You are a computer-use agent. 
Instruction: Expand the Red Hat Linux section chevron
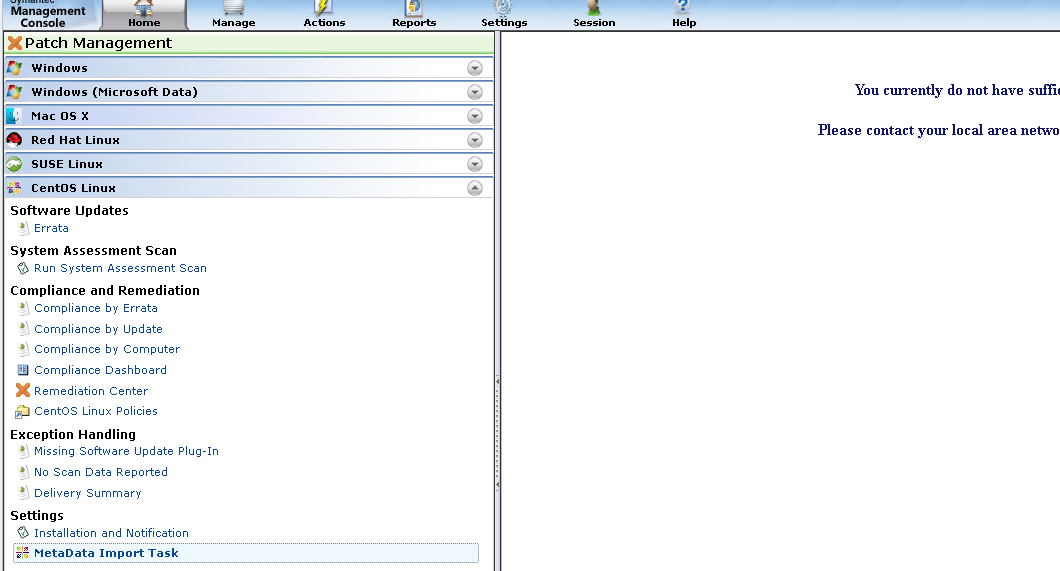[x=475, y=140]
